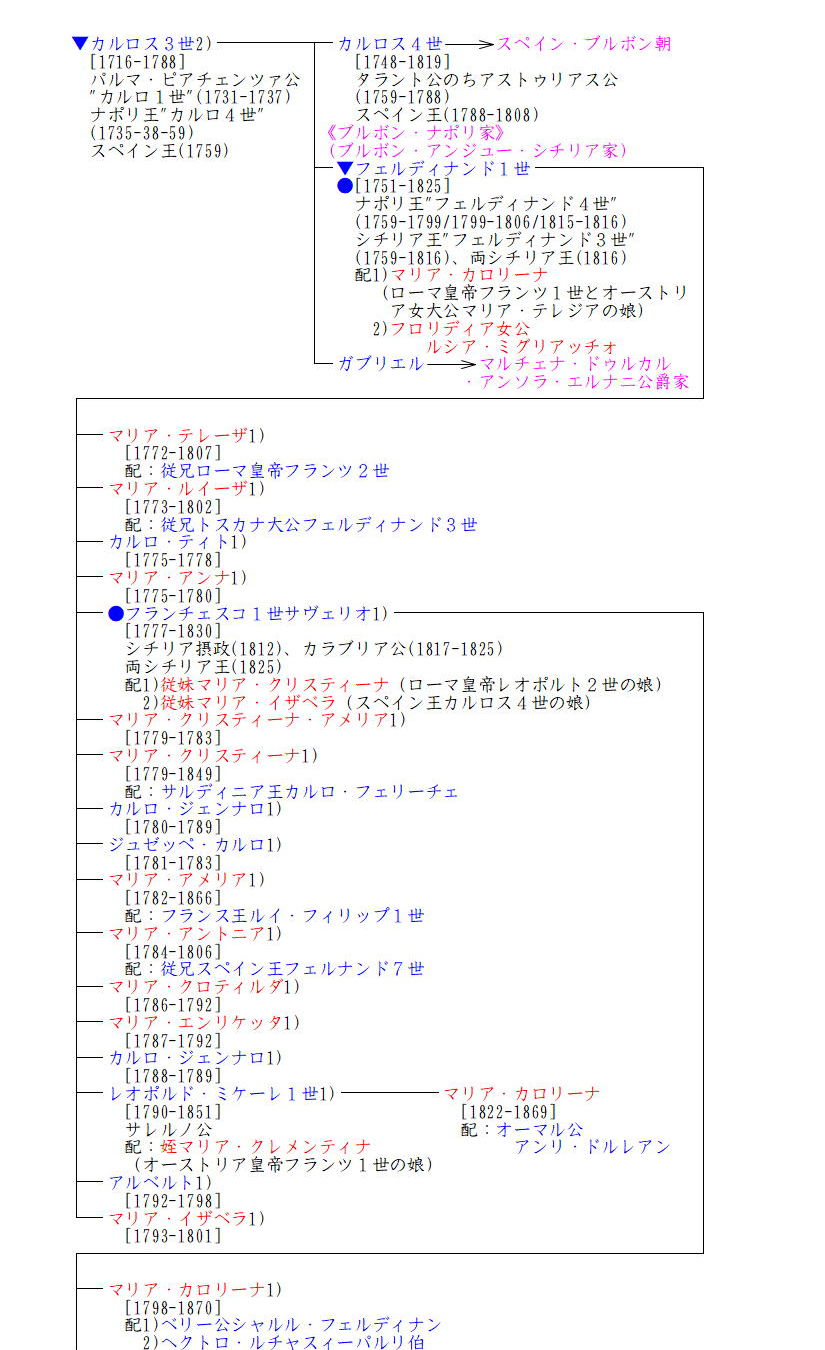Image resolution: width=825 pixels, height=1350 pixels.
Task: Click the arrow pointing to スペイン・ブルボン朝
Action: pos(470,44)
